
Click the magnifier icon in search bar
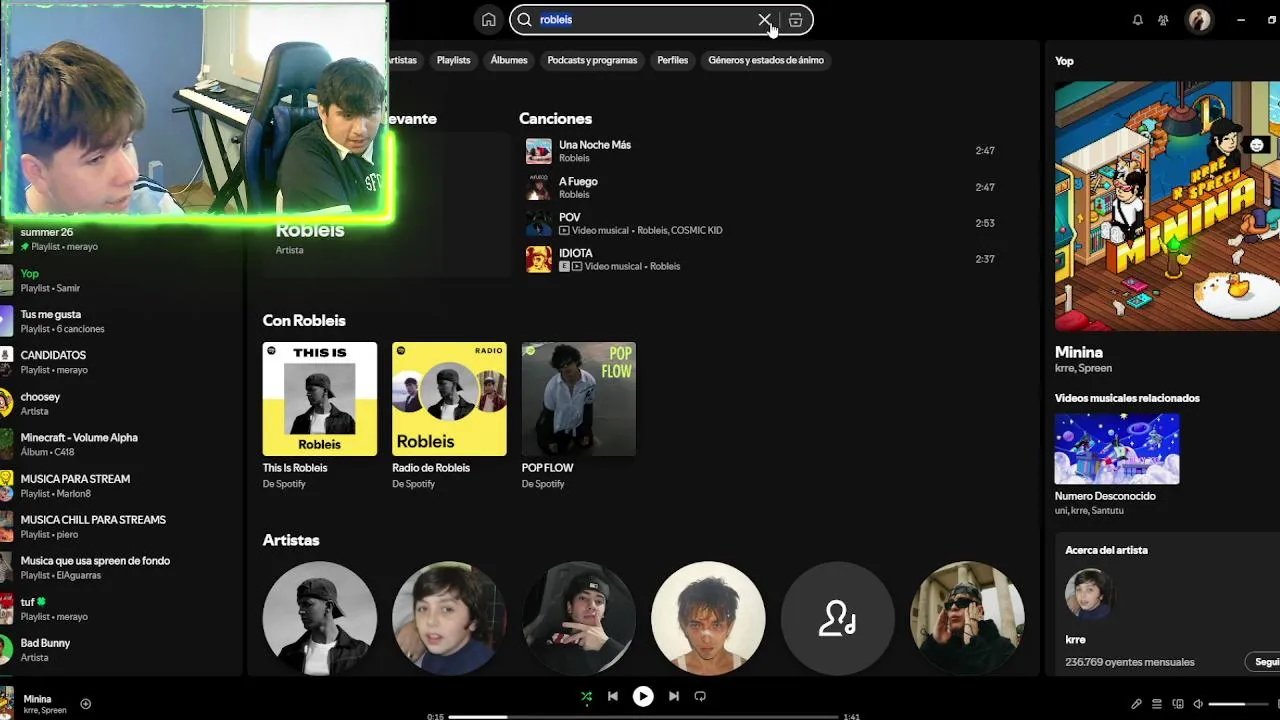[x=524, y=20]
